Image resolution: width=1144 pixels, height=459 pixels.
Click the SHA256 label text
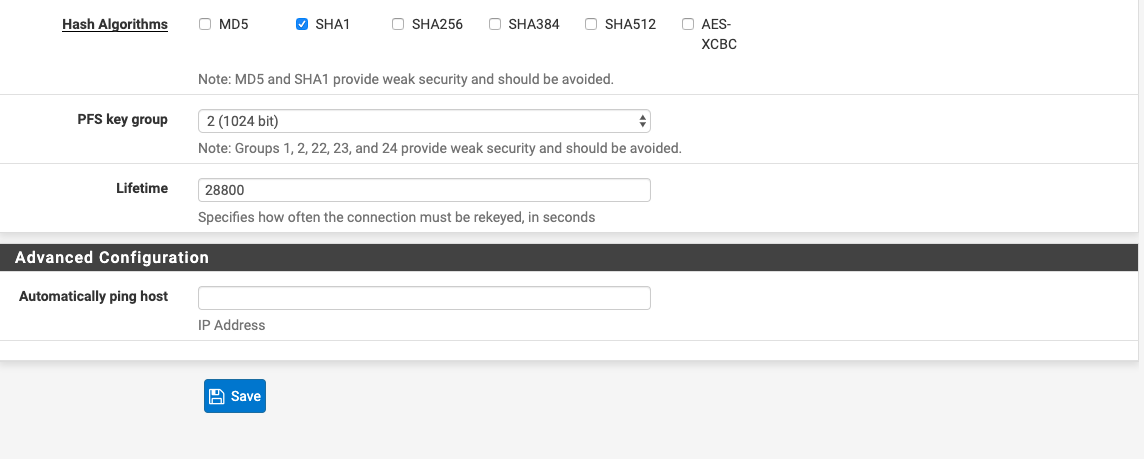pos(437,25)
